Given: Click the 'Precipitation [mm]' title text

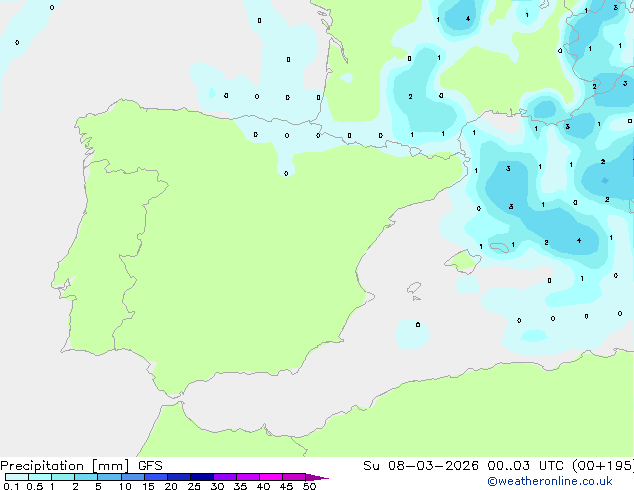Looking at the screenshot, I should tap(65, 466).
